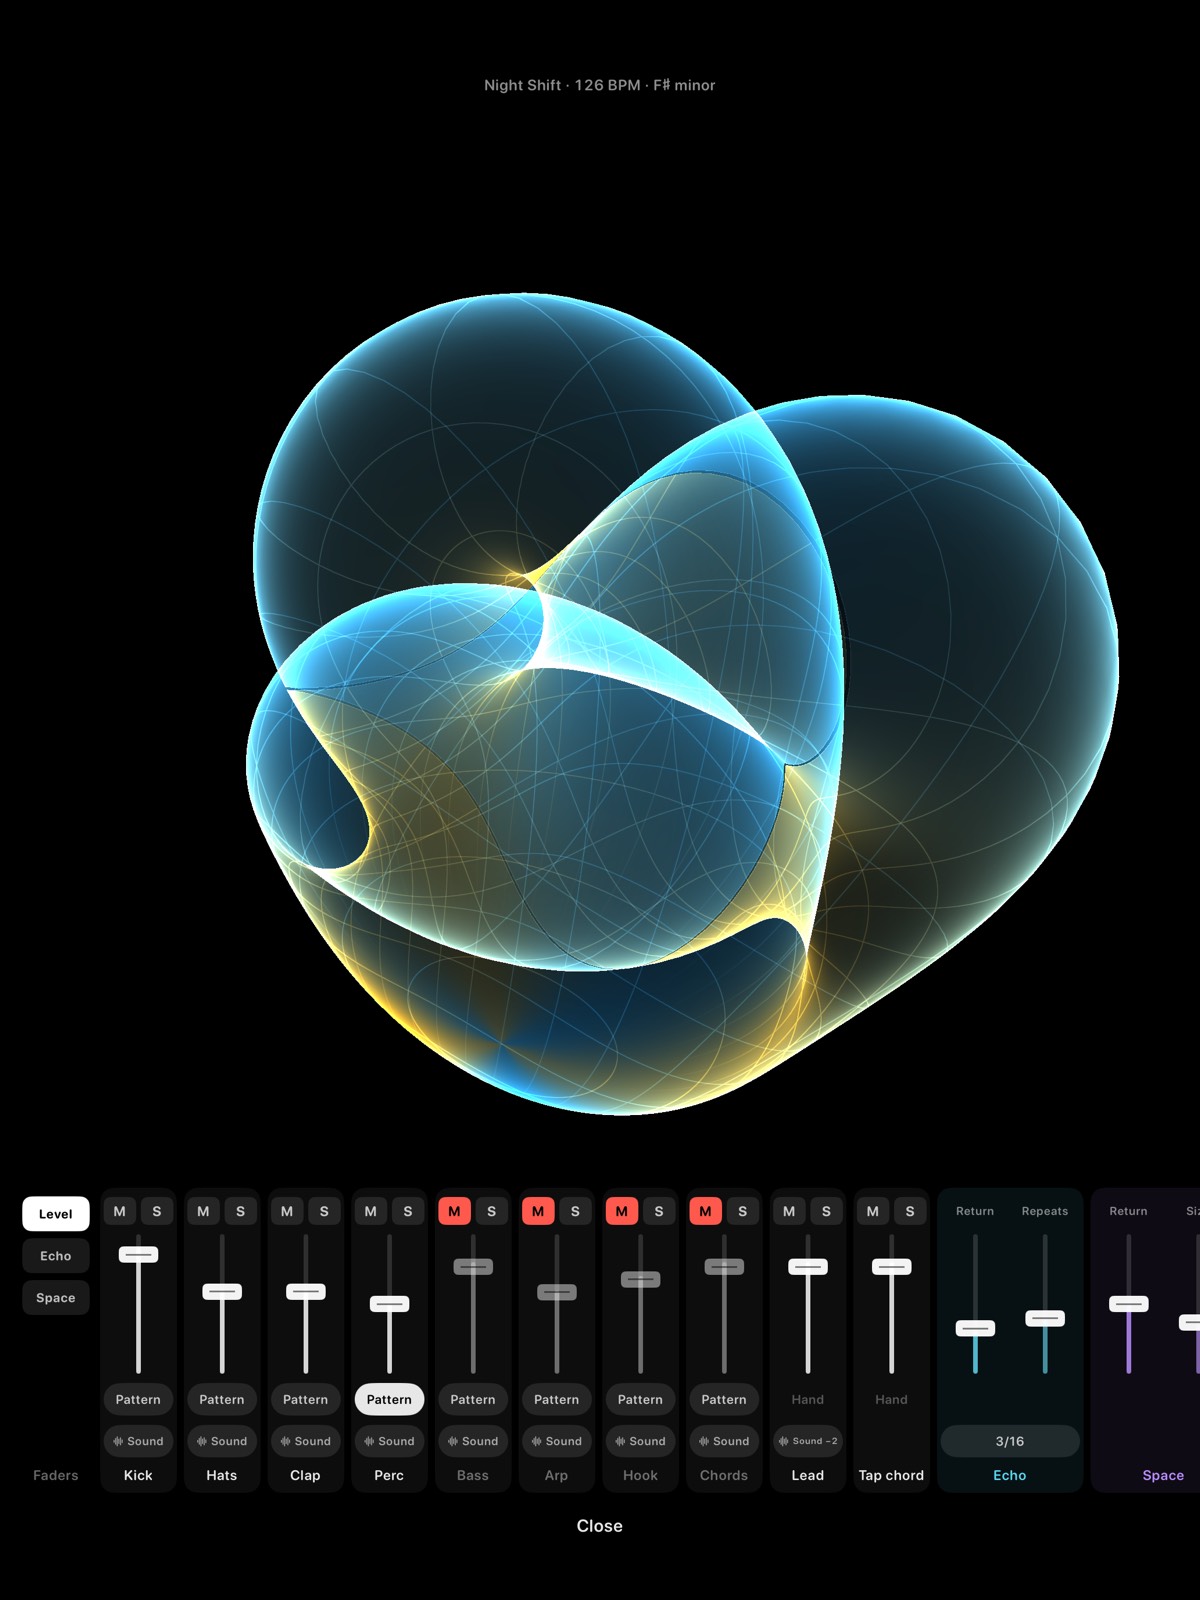Click the Echo Repeats fader handle
The width and height of the screenshot is (1200, 1600).
1045,1318
